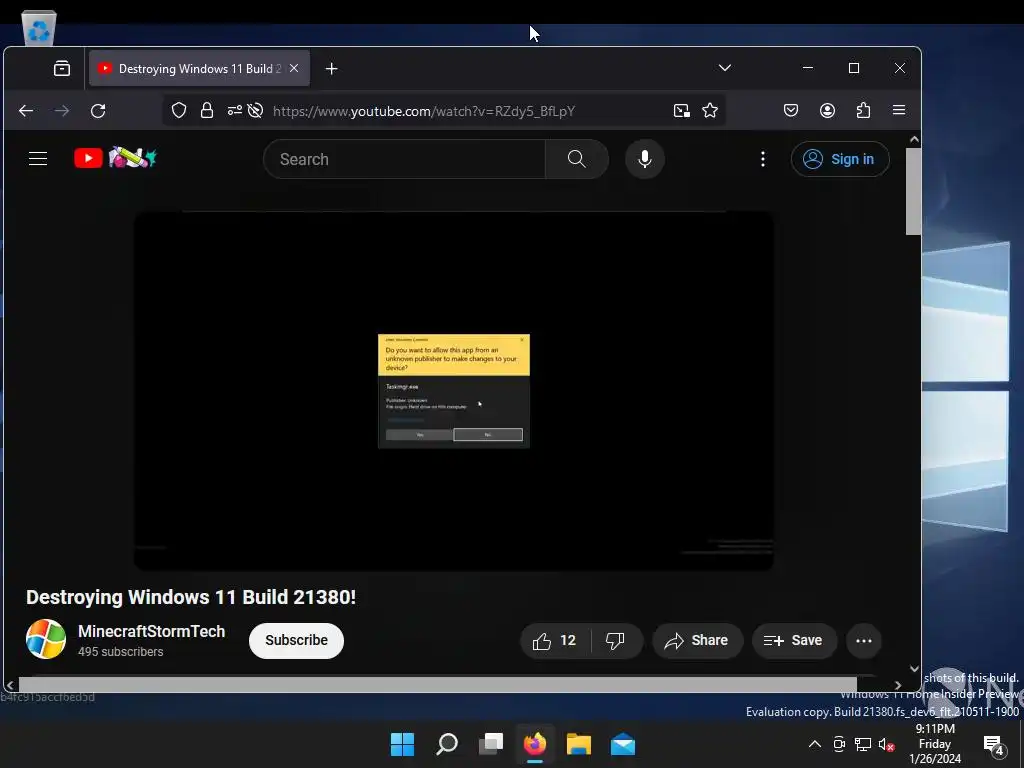Open network tray icon
Viewport: 1024px width, 768px height.
pos(863,744)
